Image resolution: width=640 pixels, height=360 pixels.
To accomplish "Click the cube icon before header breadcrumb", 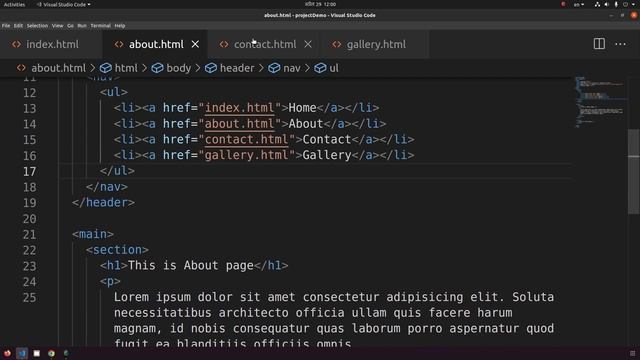I will click(211, 68).
